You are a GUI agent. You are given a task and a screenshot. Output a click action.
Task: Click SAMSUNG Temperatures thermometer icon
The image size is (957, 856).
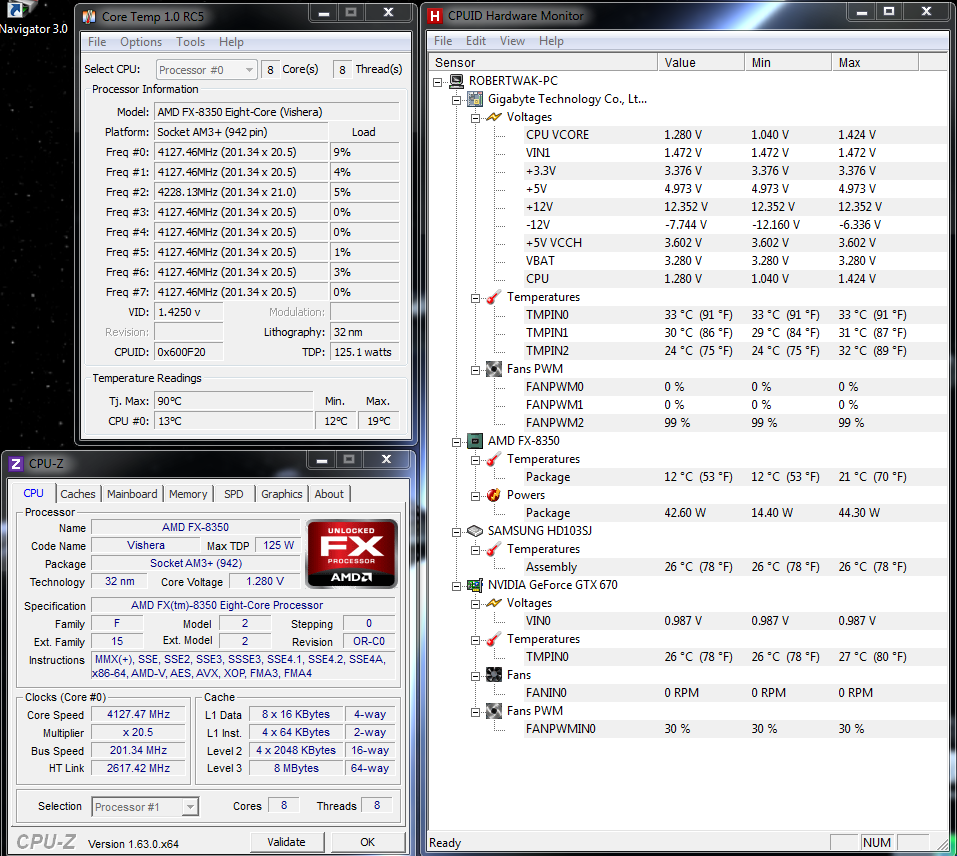pos(493,549)
